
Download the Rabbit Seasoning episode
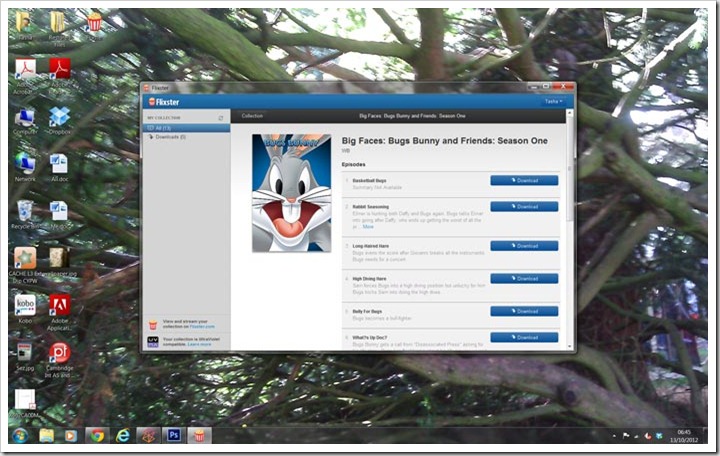524,207
